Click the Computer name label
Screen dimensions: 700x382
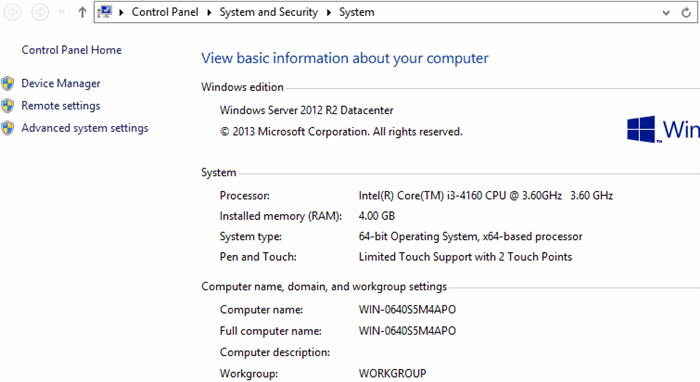point(261,310)
